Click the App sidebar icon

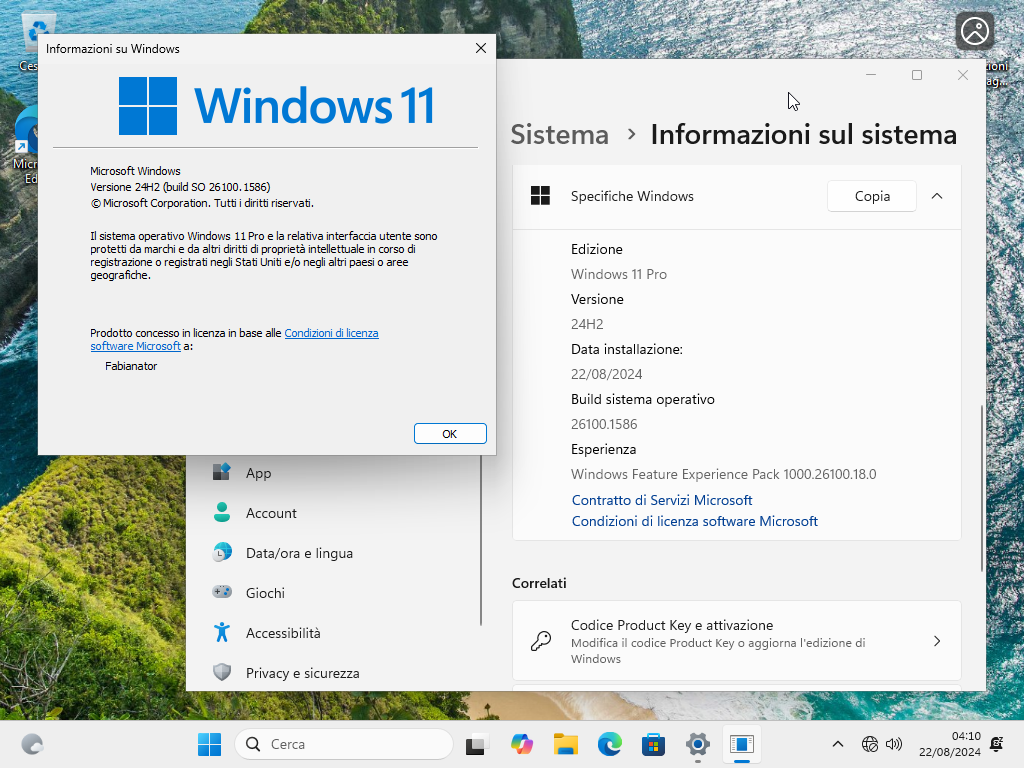pyautogui.click(x=222, y=472)
